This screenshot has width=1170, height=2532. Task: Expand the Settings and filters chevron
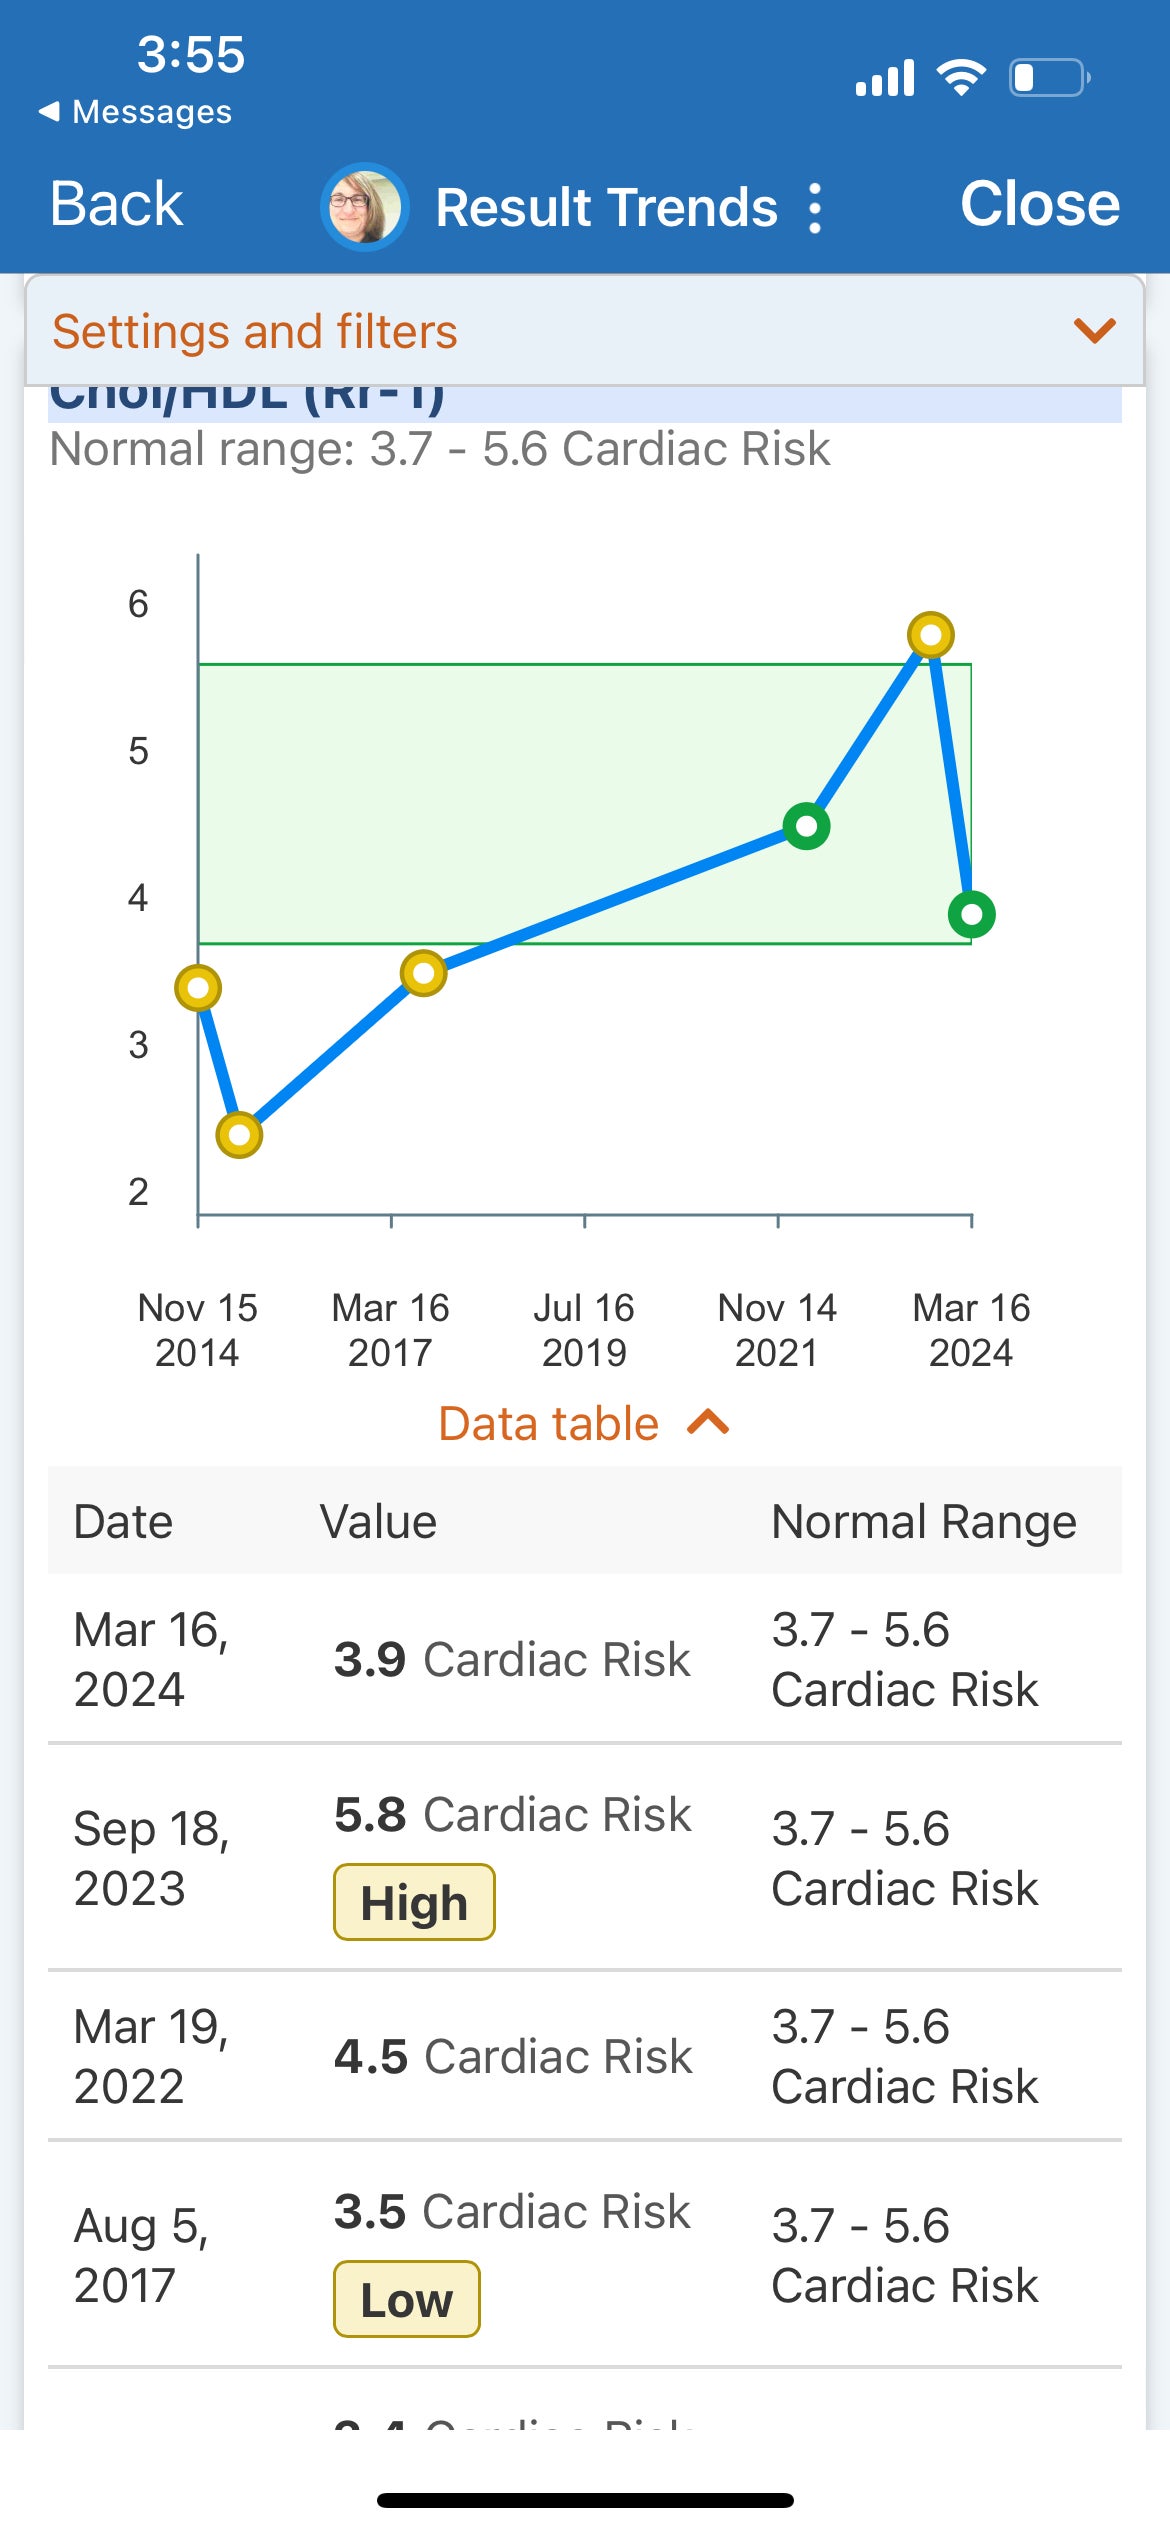coord(1094,331)
